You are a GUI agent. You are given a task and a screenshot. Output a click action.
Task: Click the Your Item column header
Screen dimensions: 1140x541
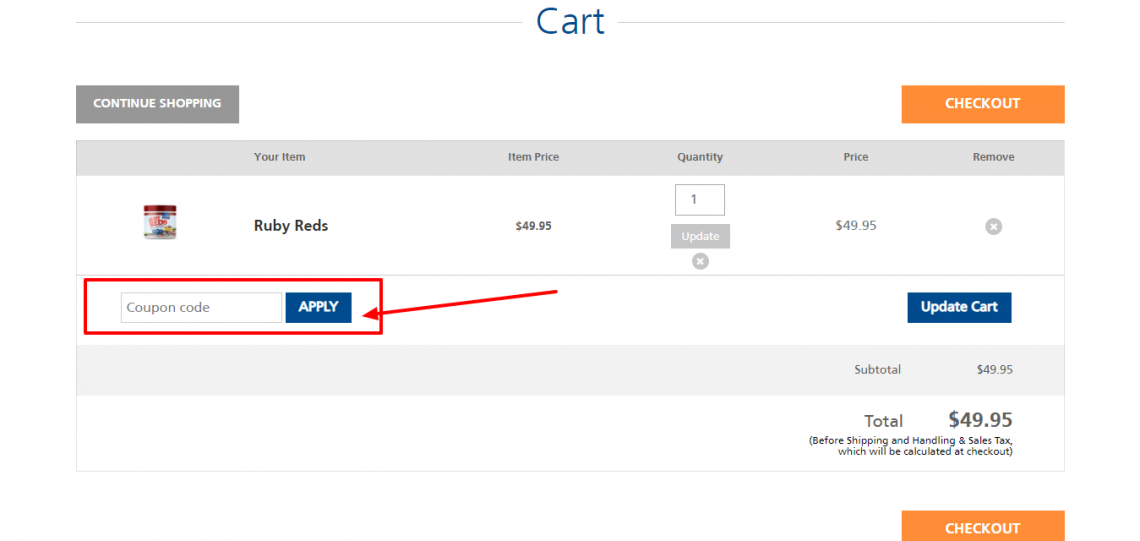280,157
